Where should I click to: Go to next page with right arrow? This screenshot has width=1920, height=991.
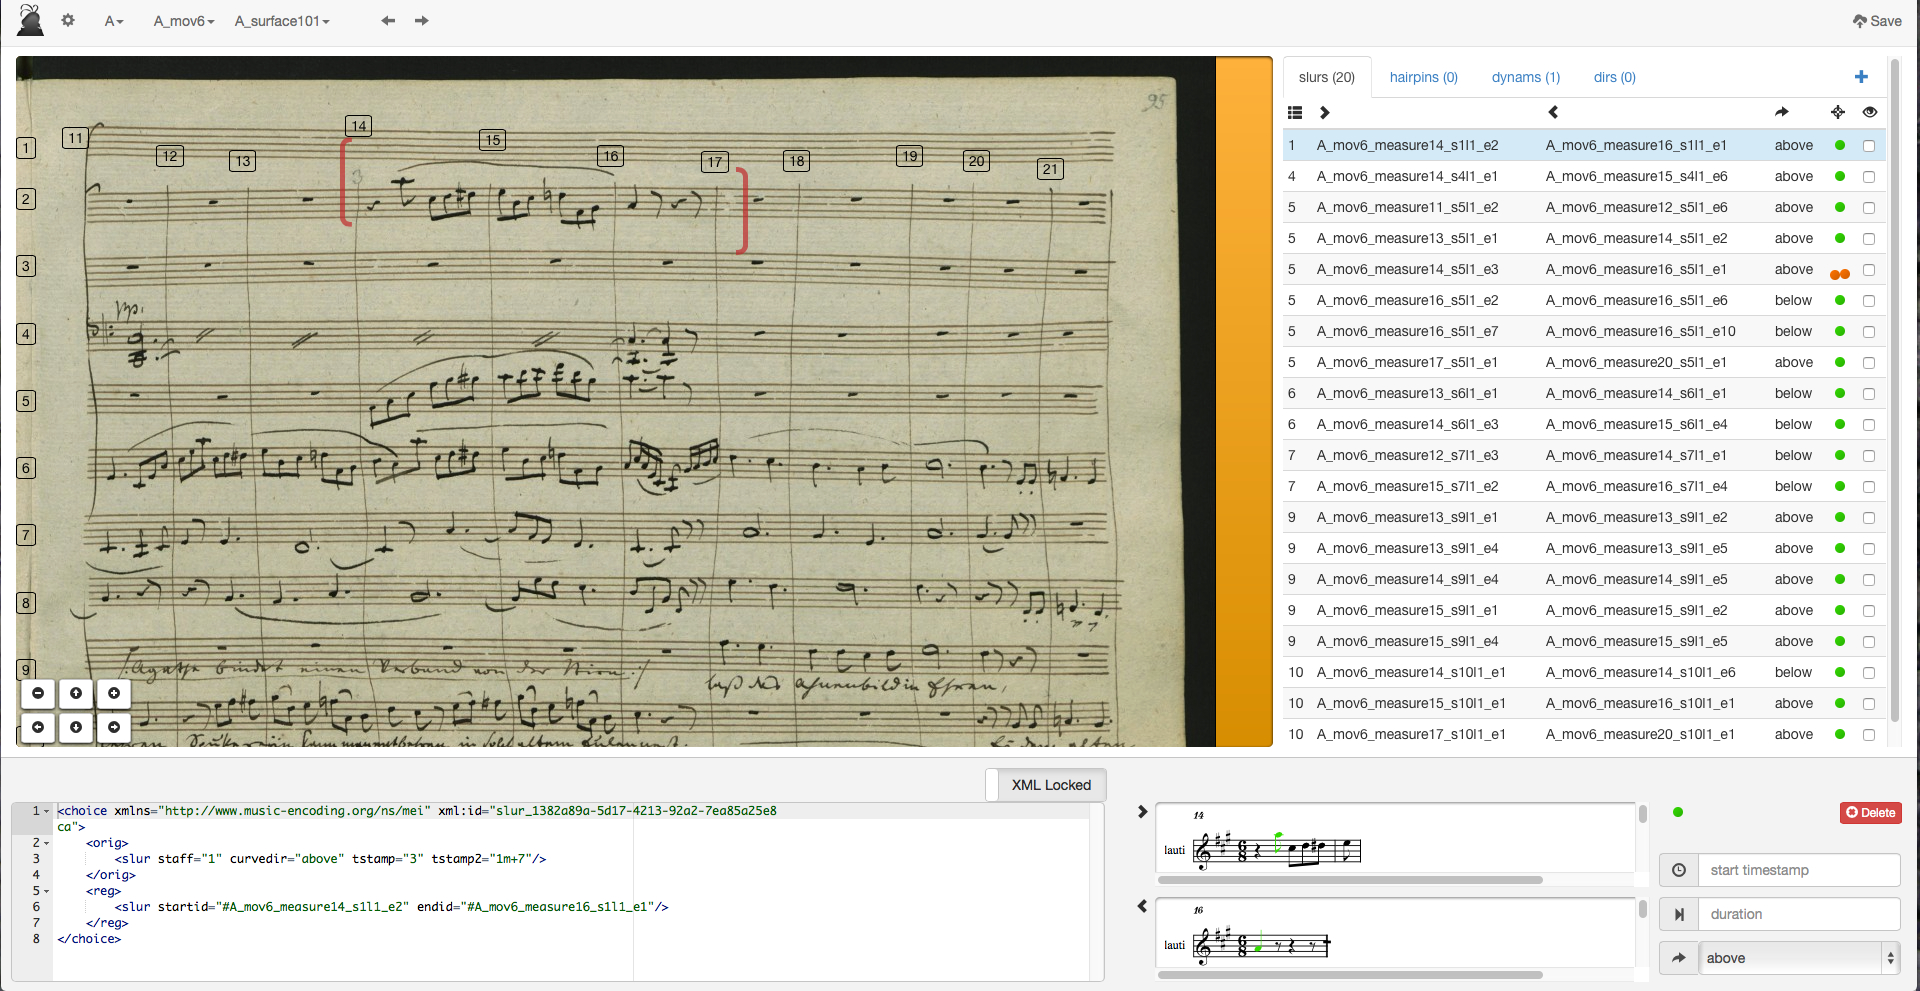pyautogui.click(x=422, y=20)
